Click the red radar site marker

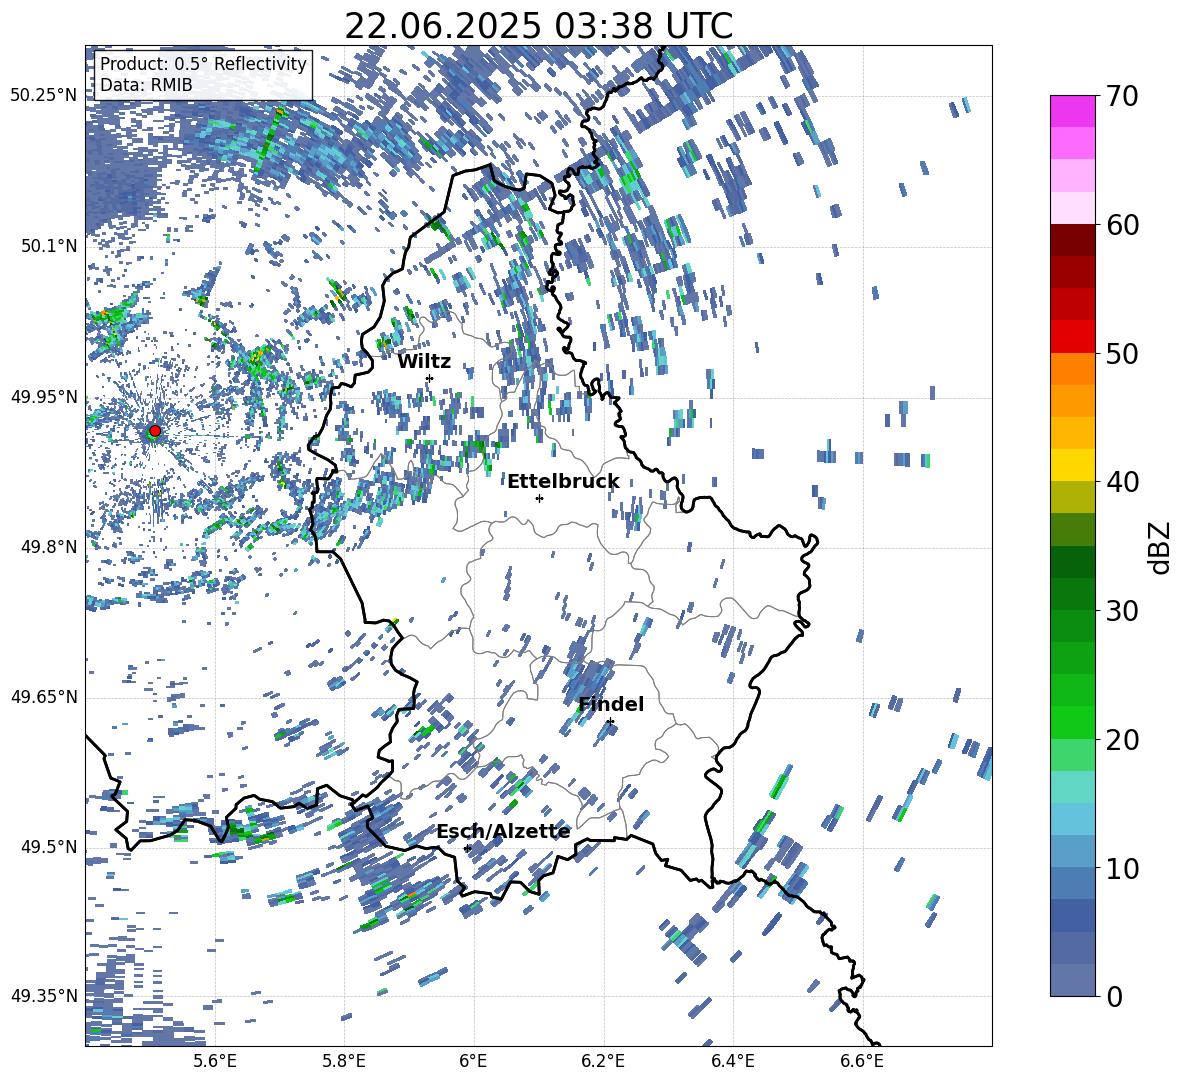[x=155, y=431]
